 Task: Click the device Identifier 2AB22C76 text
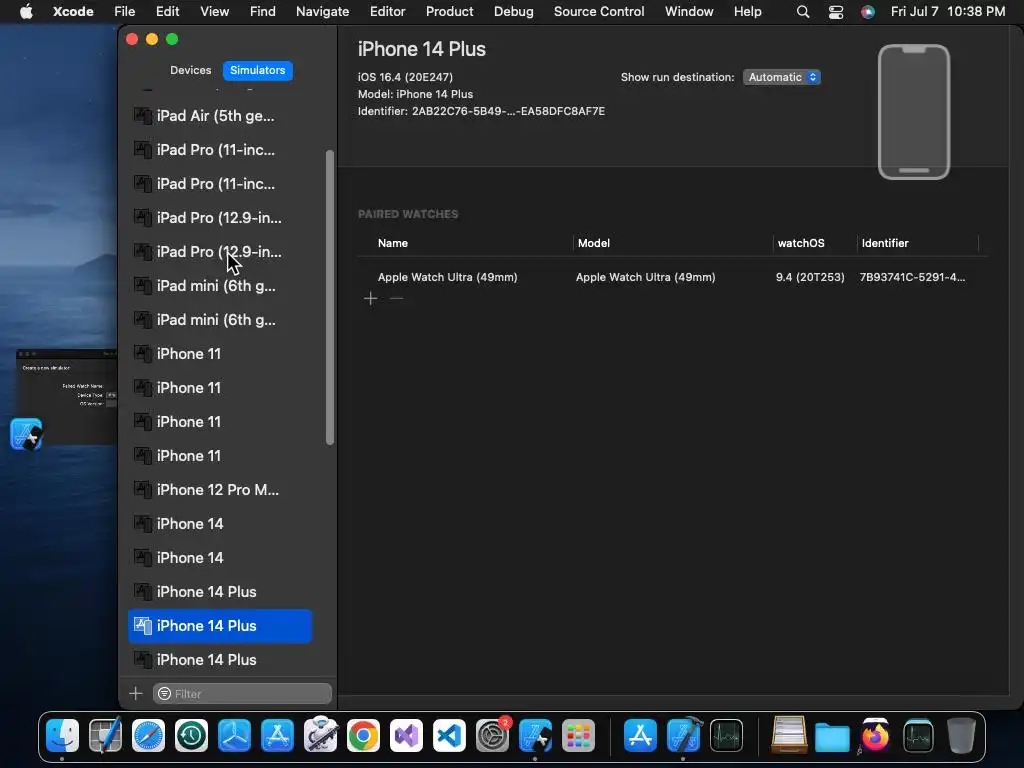coord(481,111)
